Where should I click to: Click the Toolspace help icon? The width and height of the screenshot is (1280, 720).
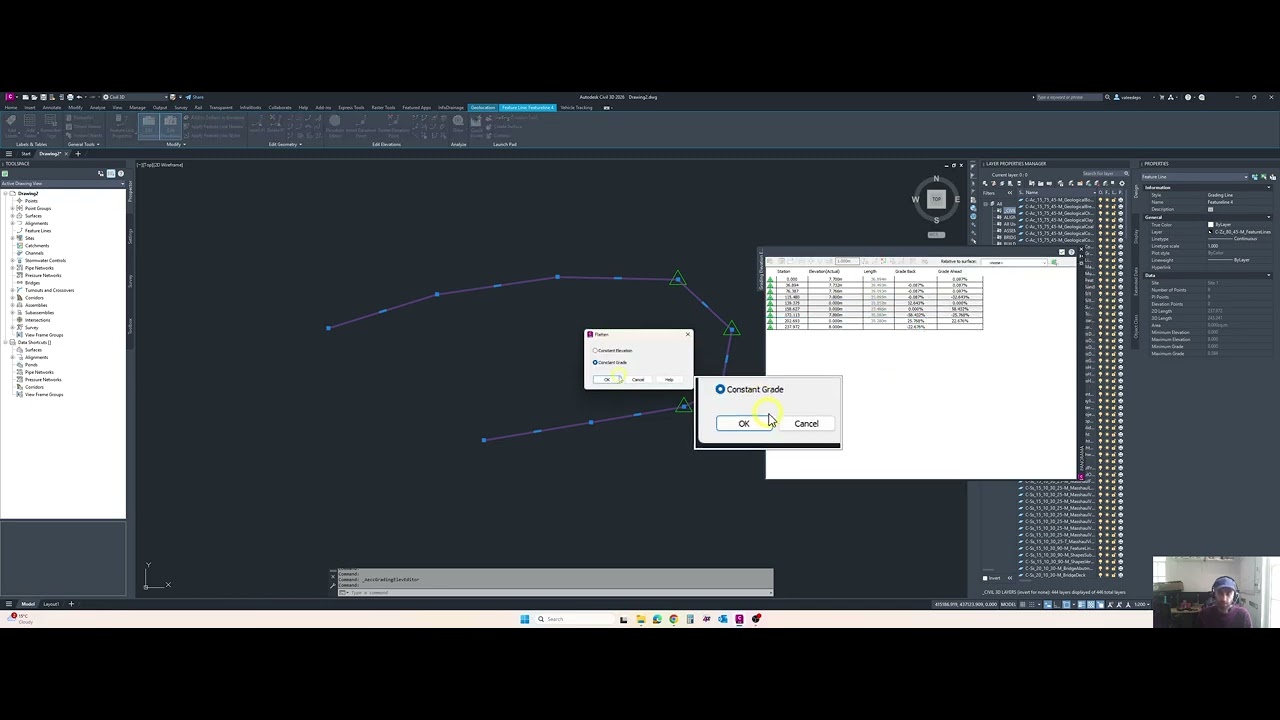click(x=121, y=173)
